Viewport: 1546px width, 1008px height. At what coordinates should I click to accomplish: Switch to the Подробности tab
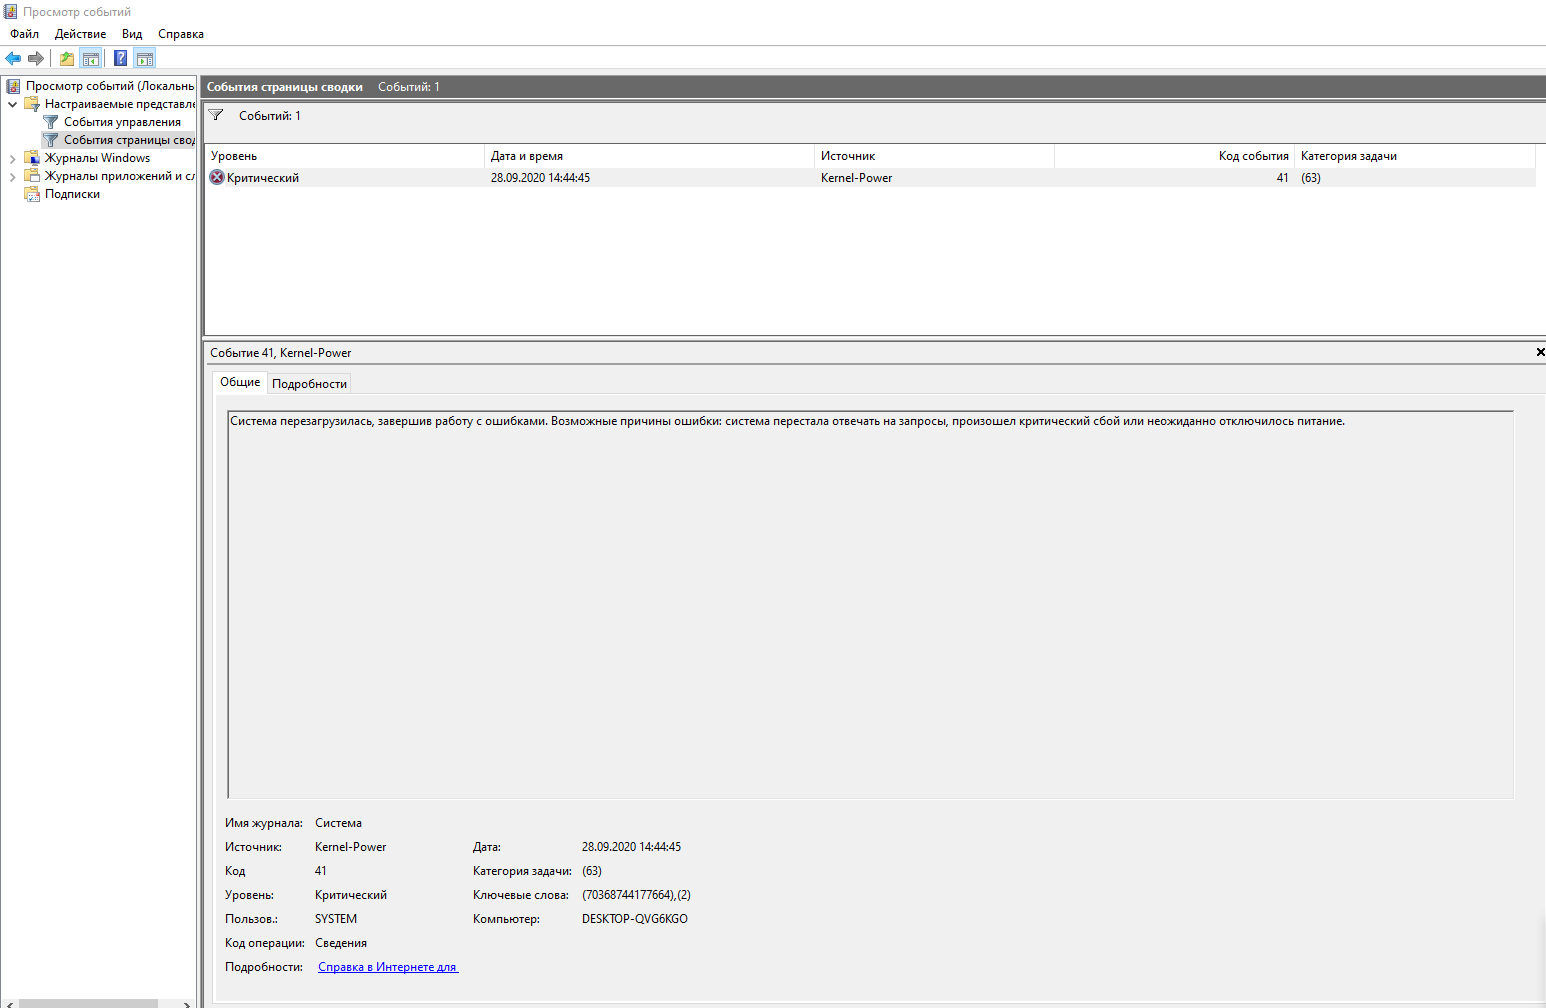click(x=309, y=384)
